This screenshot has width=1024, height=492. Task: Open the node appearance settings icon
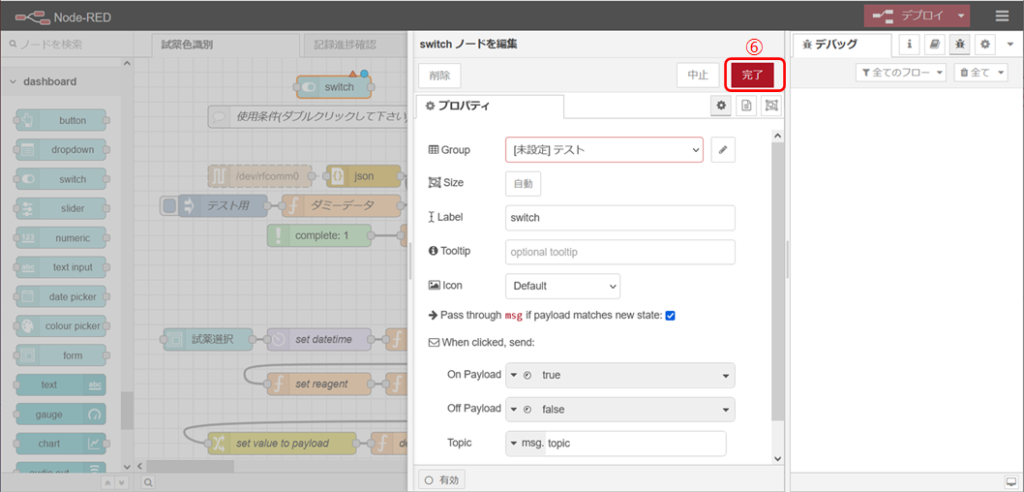(771, 106)
